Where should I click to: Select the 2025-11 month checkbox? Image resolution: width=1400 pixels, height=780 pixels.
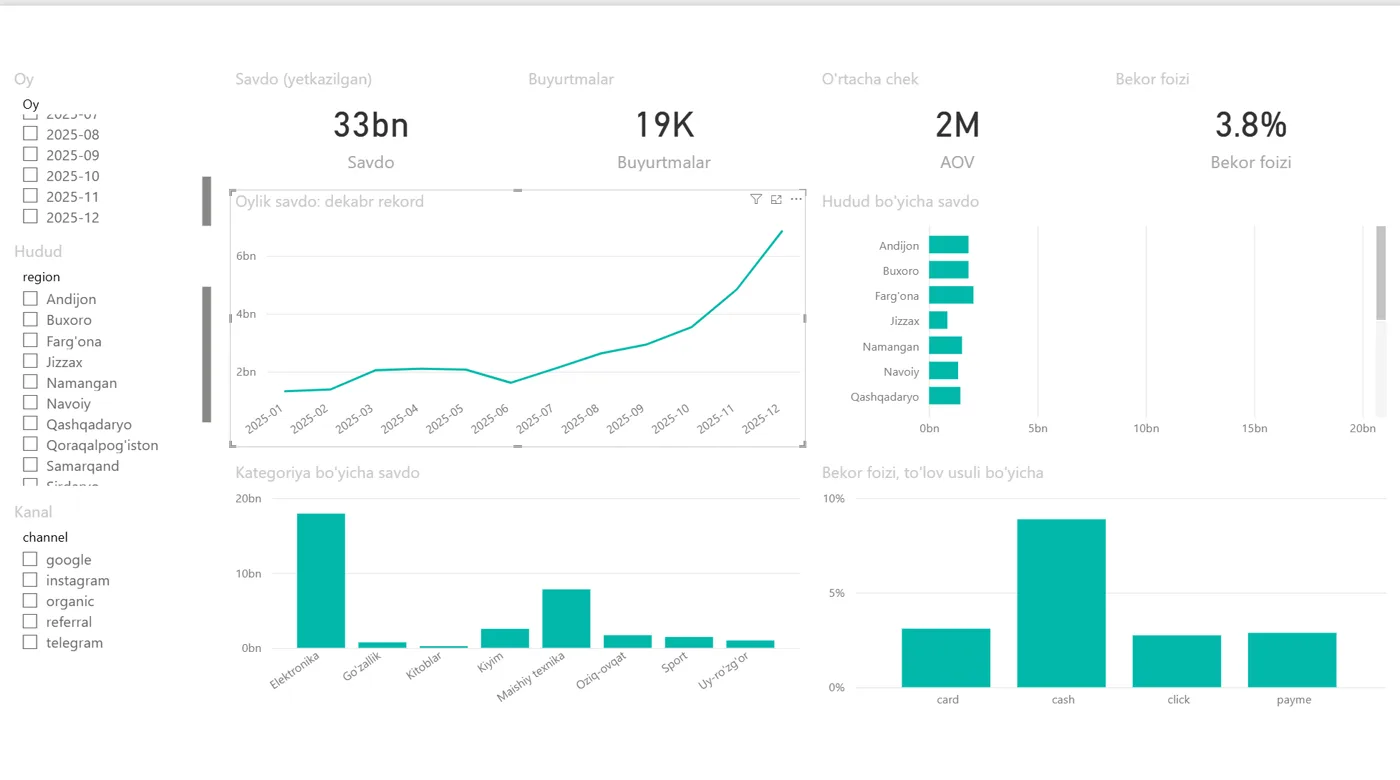(30, 196)
